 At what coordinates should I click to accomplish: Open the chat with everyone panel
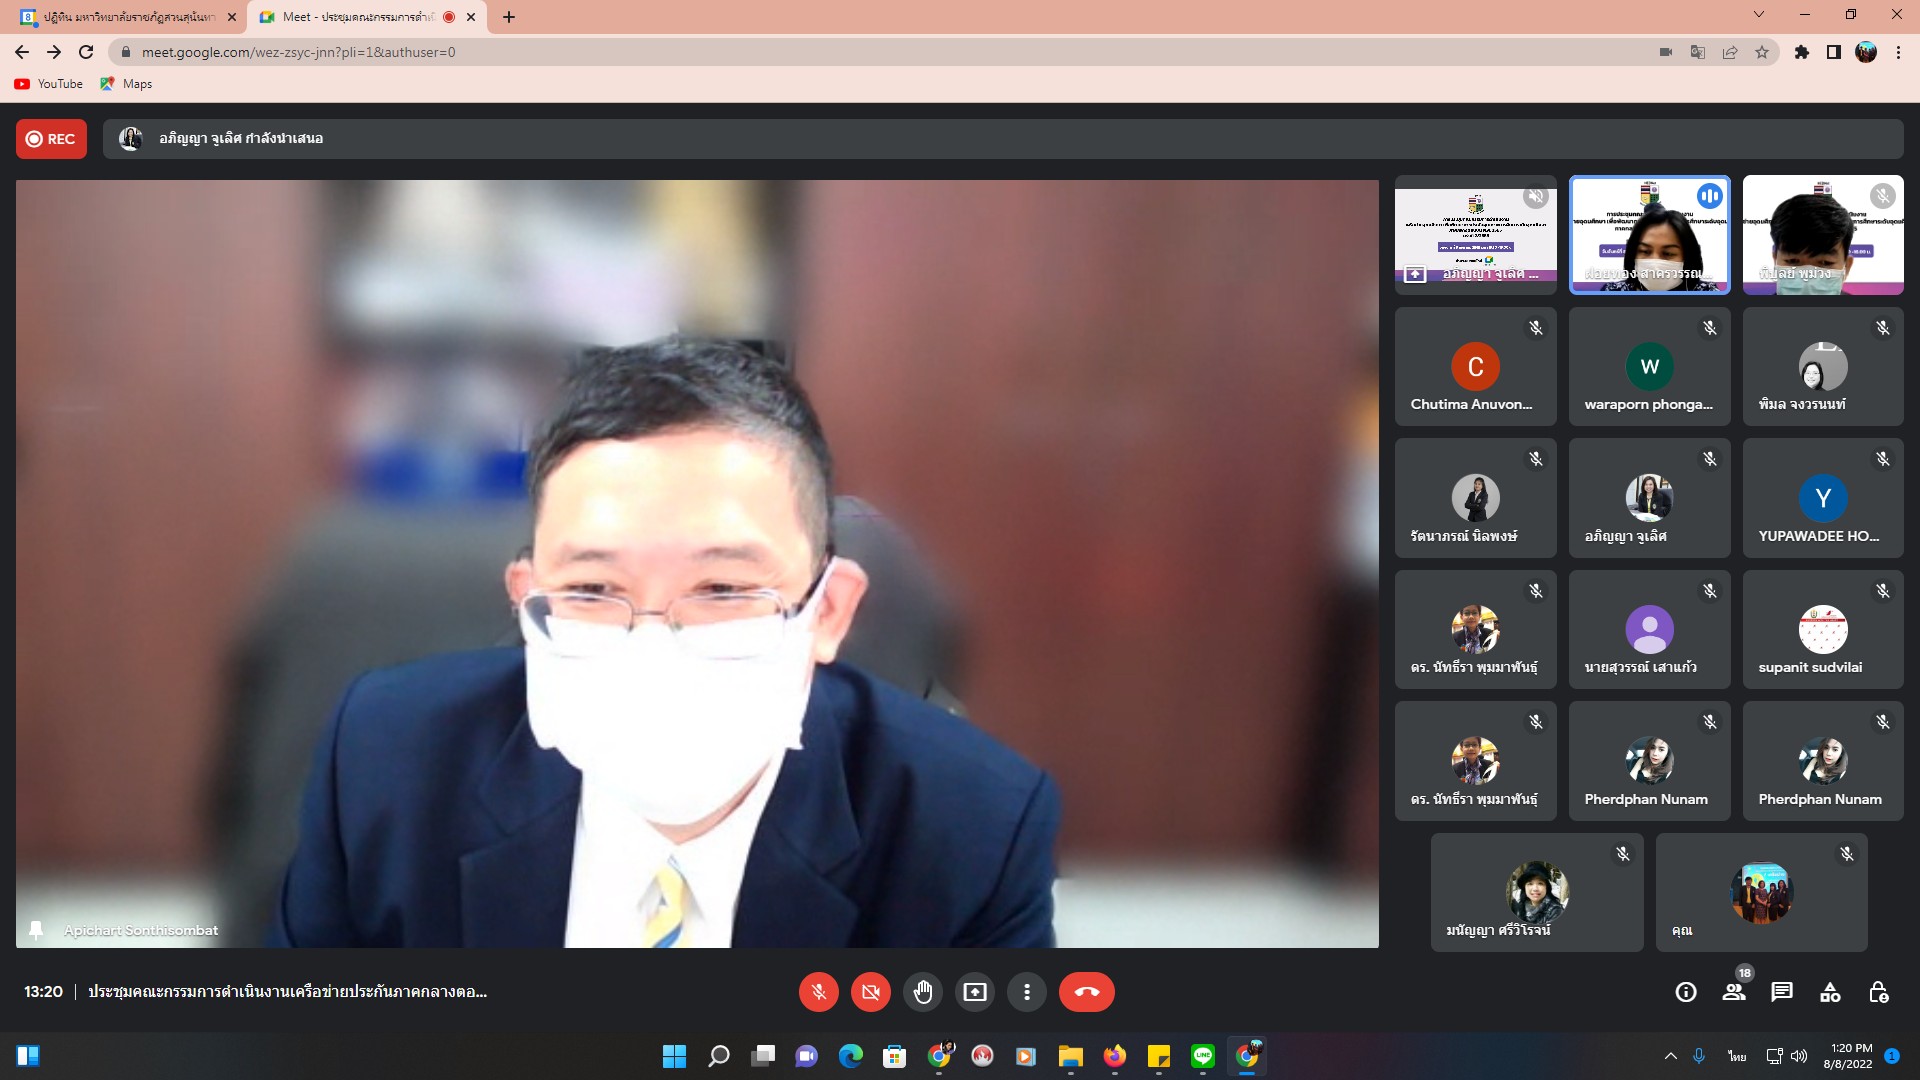tap(1782, 992)
